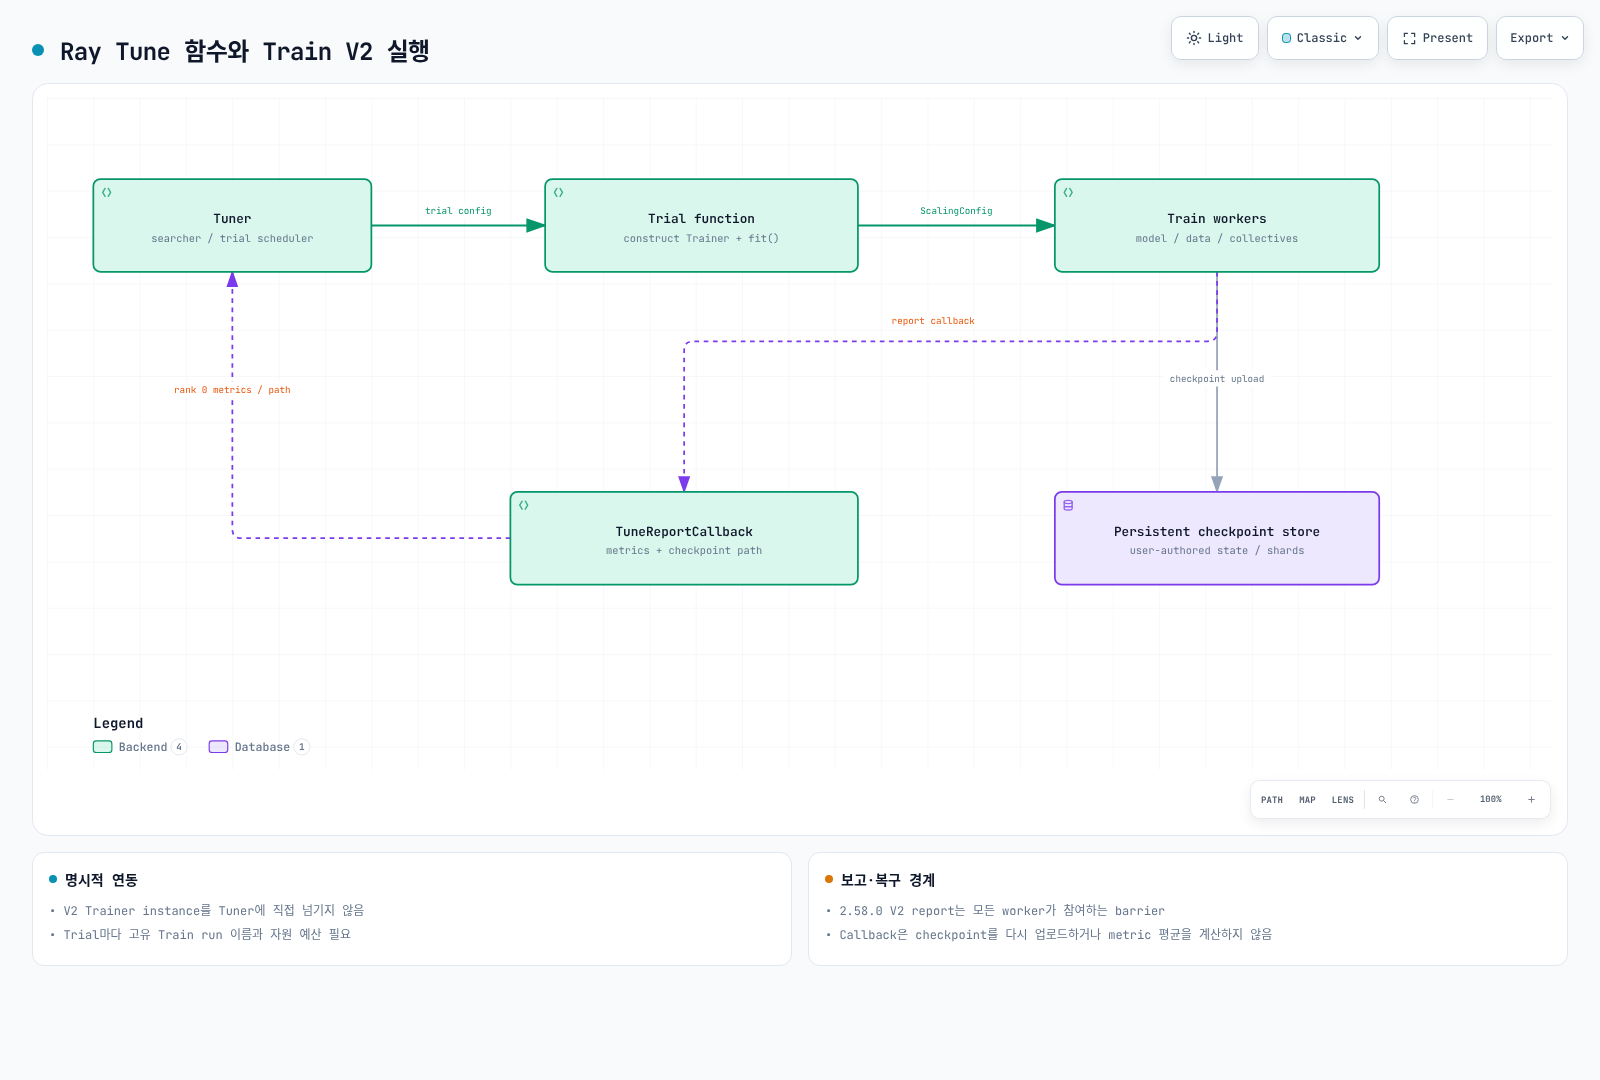Screen dimensions: 1600x1080
Task: Click 'user-authored state / shards' subtitle
Action: [1217, 551]
